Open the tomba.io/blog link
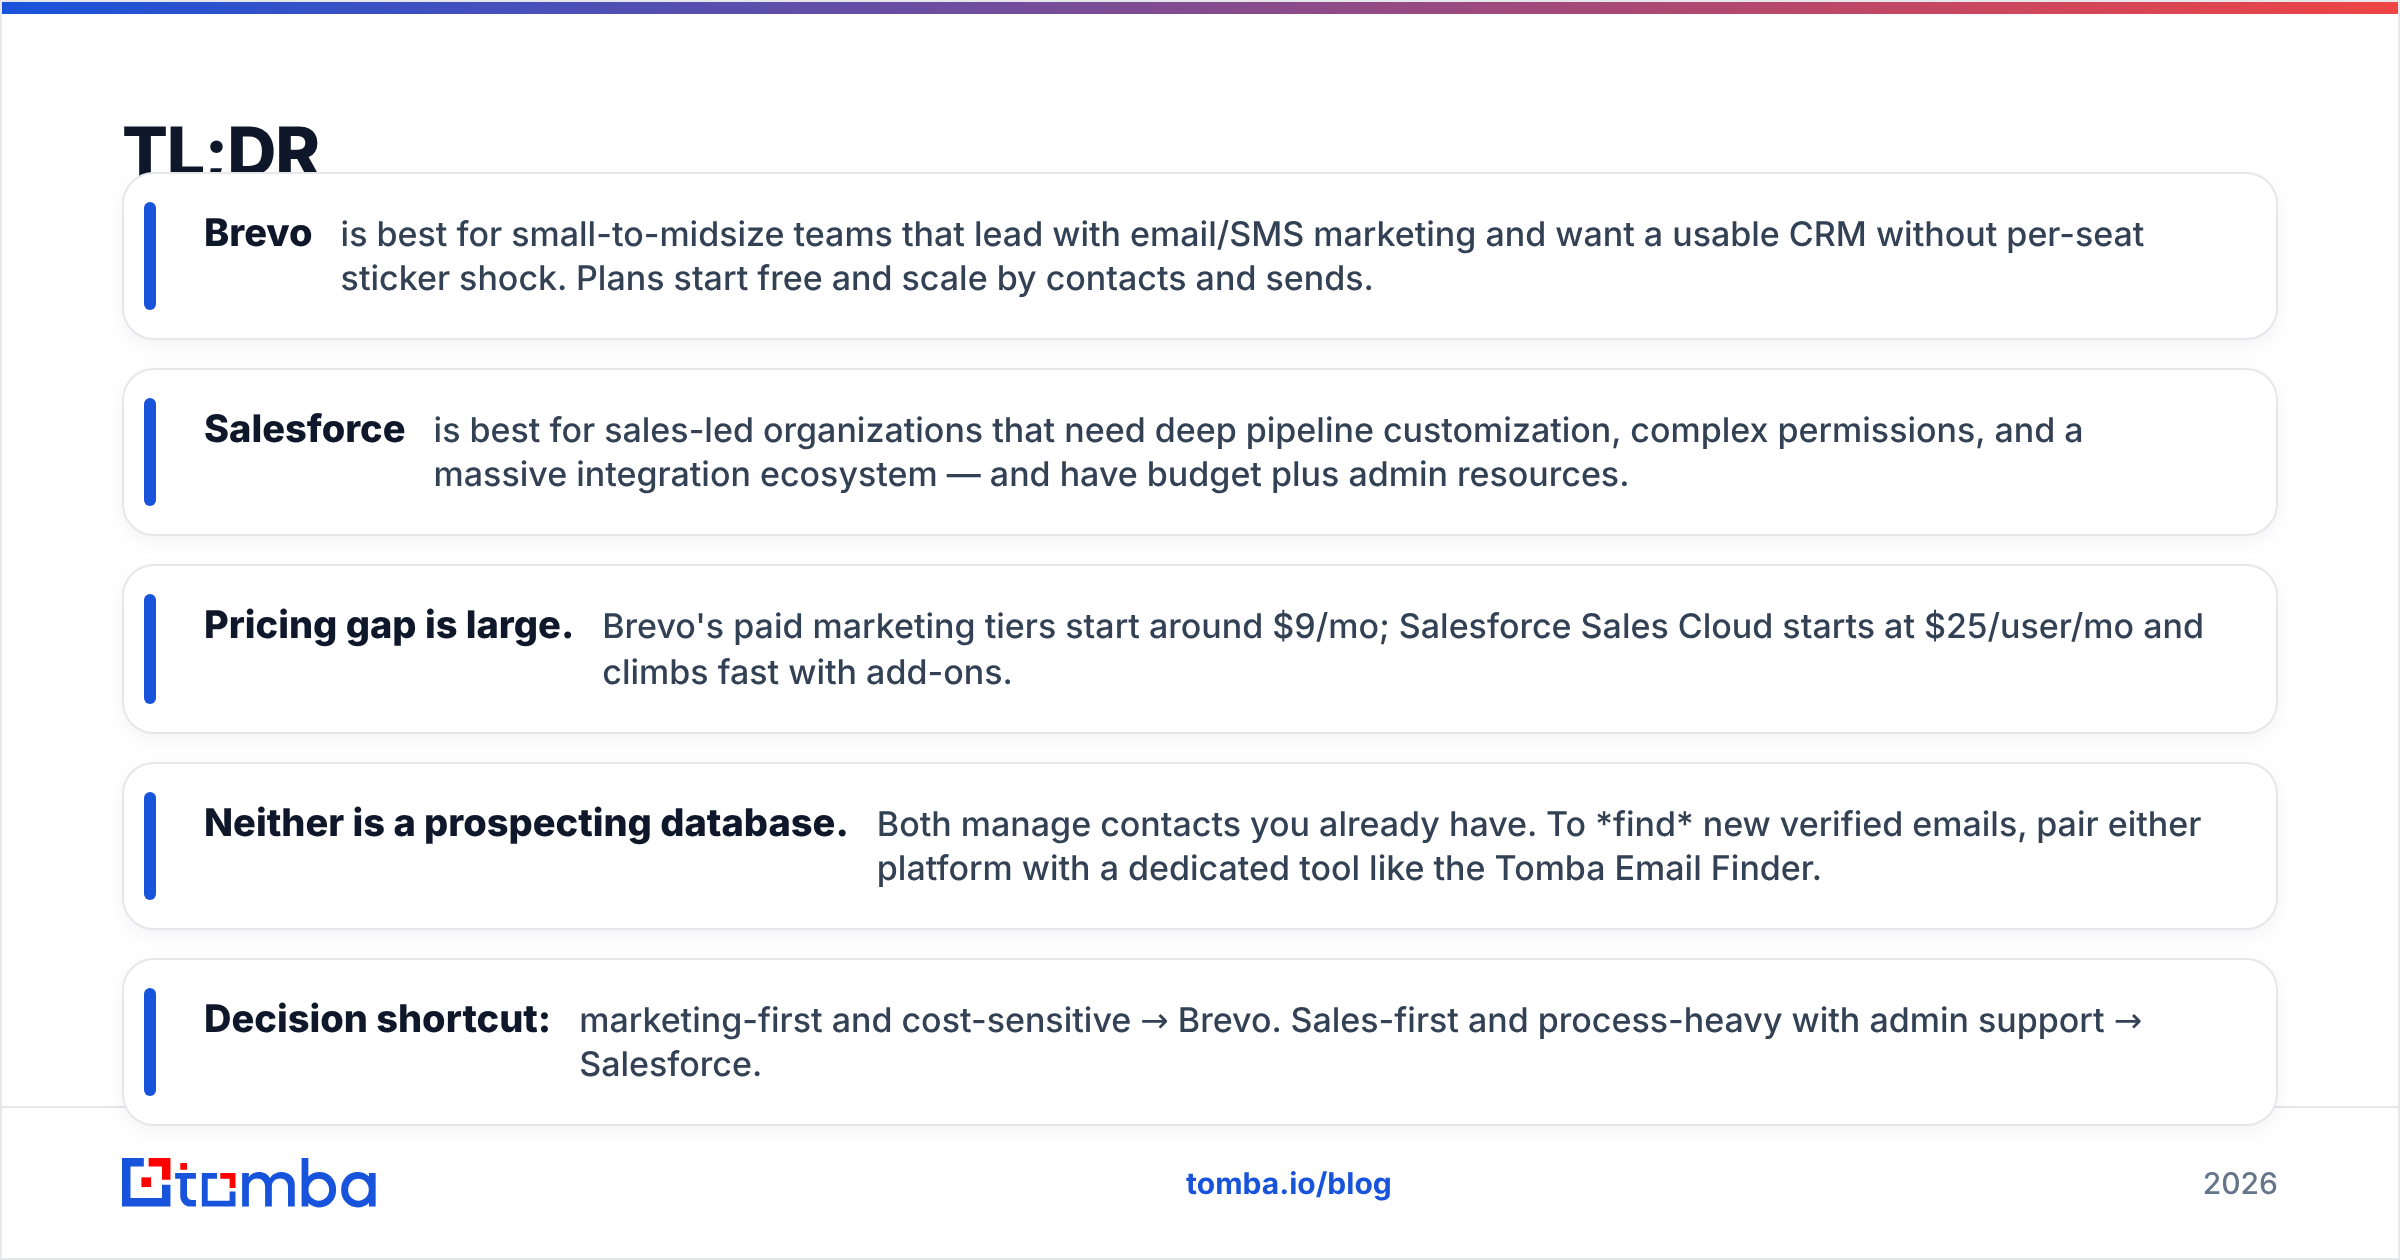This screenshot has height=1260, width=2400. coord(1288,1184)
